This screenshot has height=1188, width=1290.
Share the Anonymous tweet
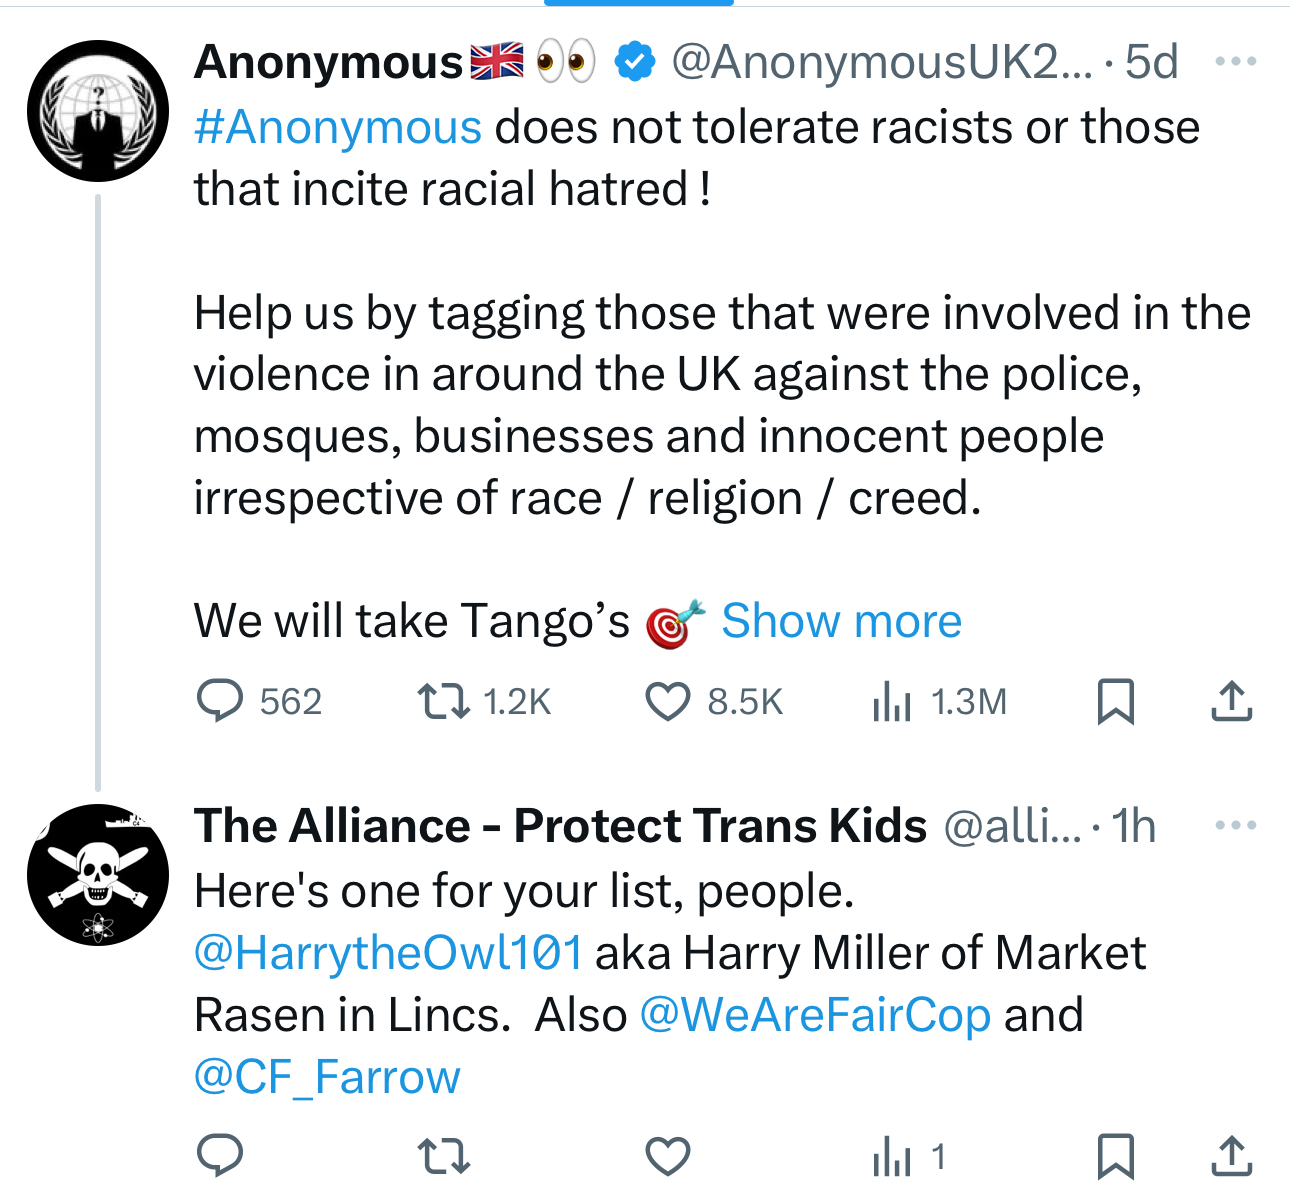1231,701
